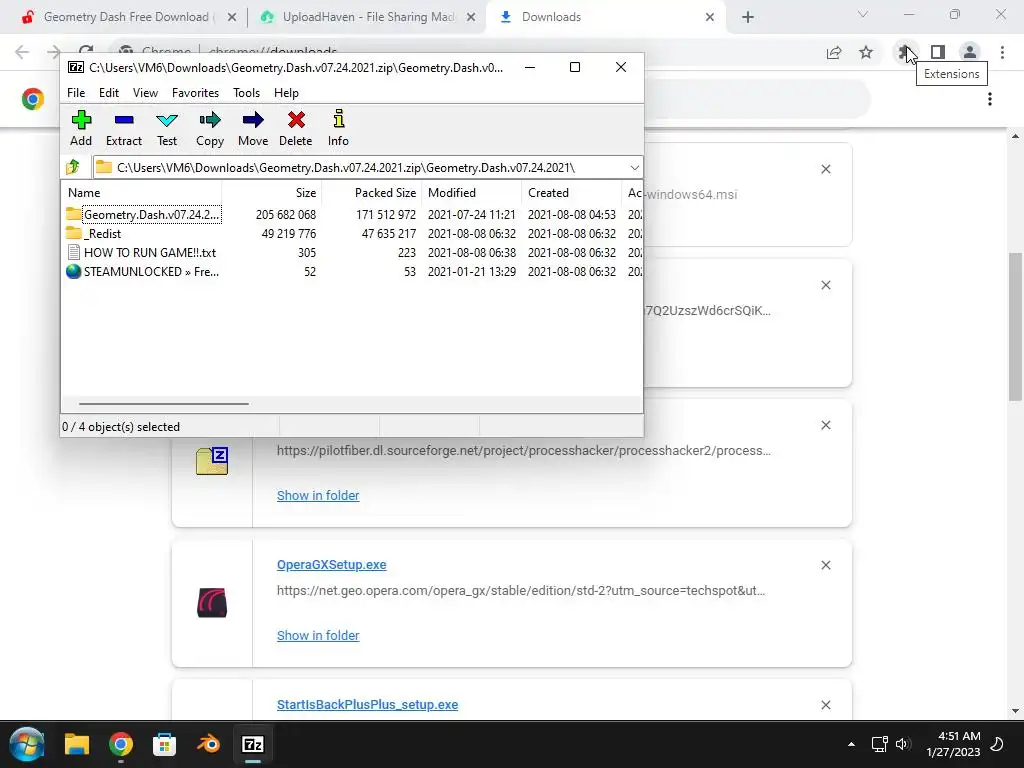Open the Edit menu in 7-Zip
Viewport: 1024px width, 768px height.
[x=108, y=93]
